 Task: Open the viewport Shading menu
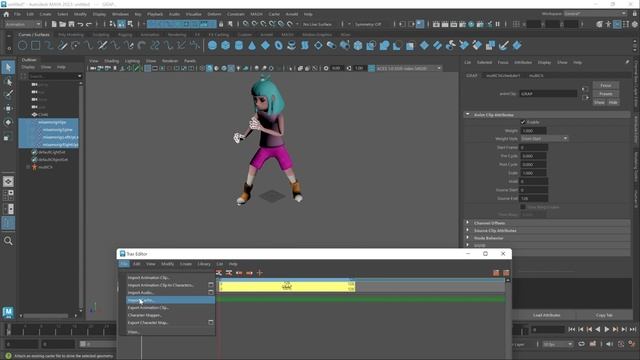[x=111, y=61]
